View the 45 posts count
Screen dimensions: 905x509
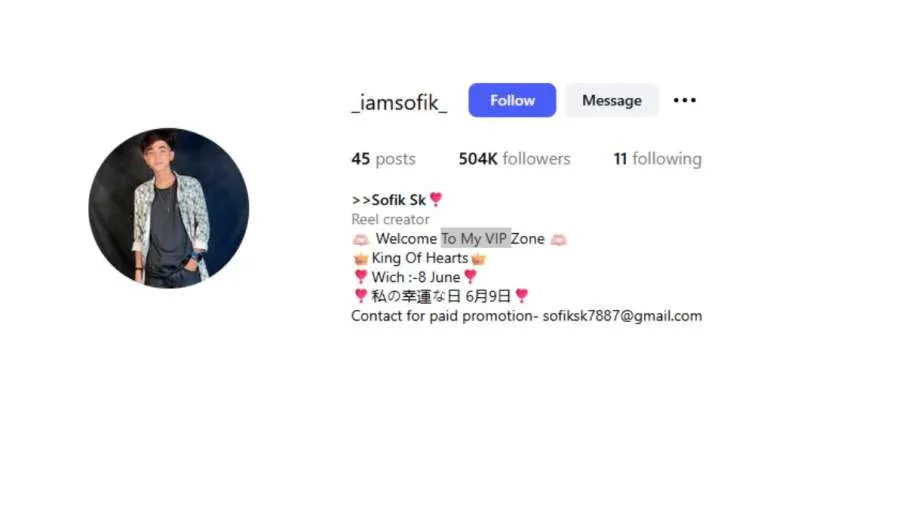pos(383,159)
